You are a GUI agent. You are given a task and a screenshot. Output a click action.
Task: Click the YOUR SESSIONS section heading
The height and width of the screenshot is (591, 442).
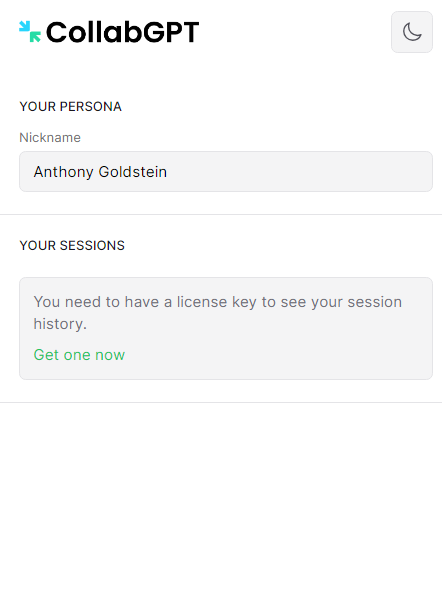click(x=72, y=246)
